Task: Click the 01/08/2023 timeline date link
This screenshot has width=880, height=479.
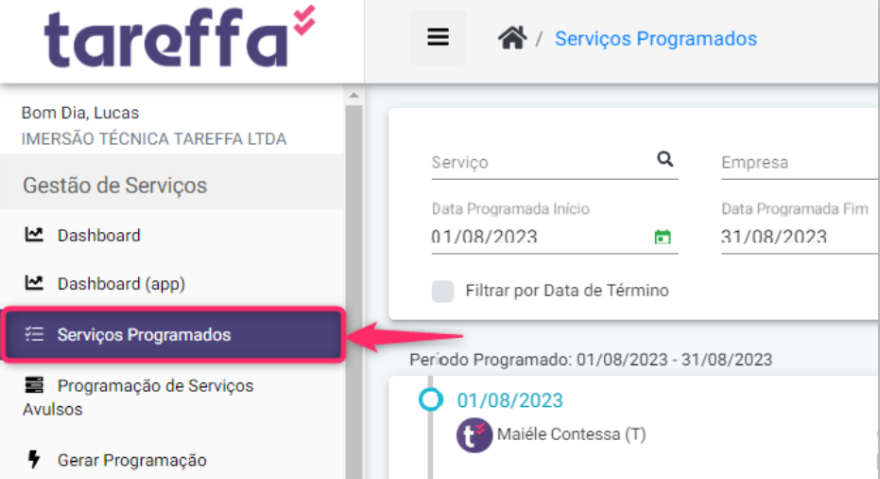Action: (510, 400)
